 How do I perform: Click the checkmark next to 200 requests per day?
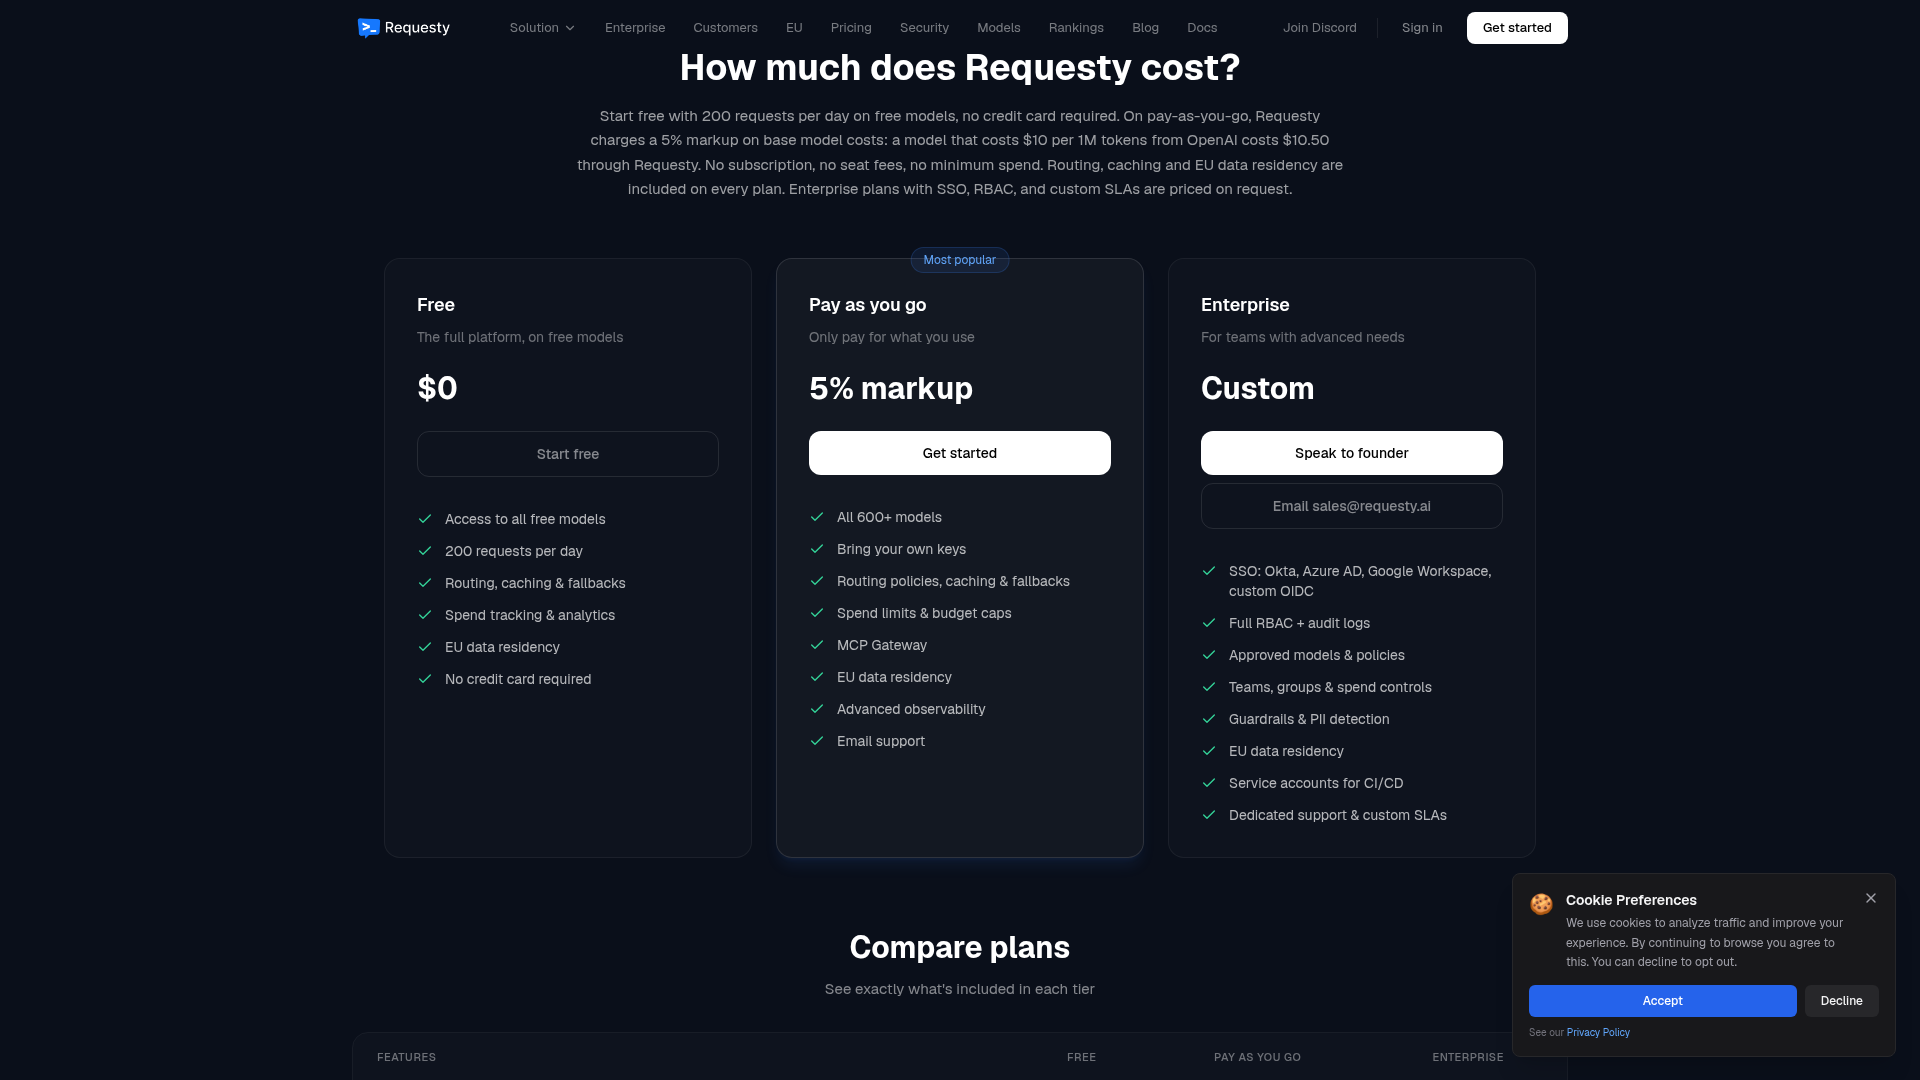425,551
